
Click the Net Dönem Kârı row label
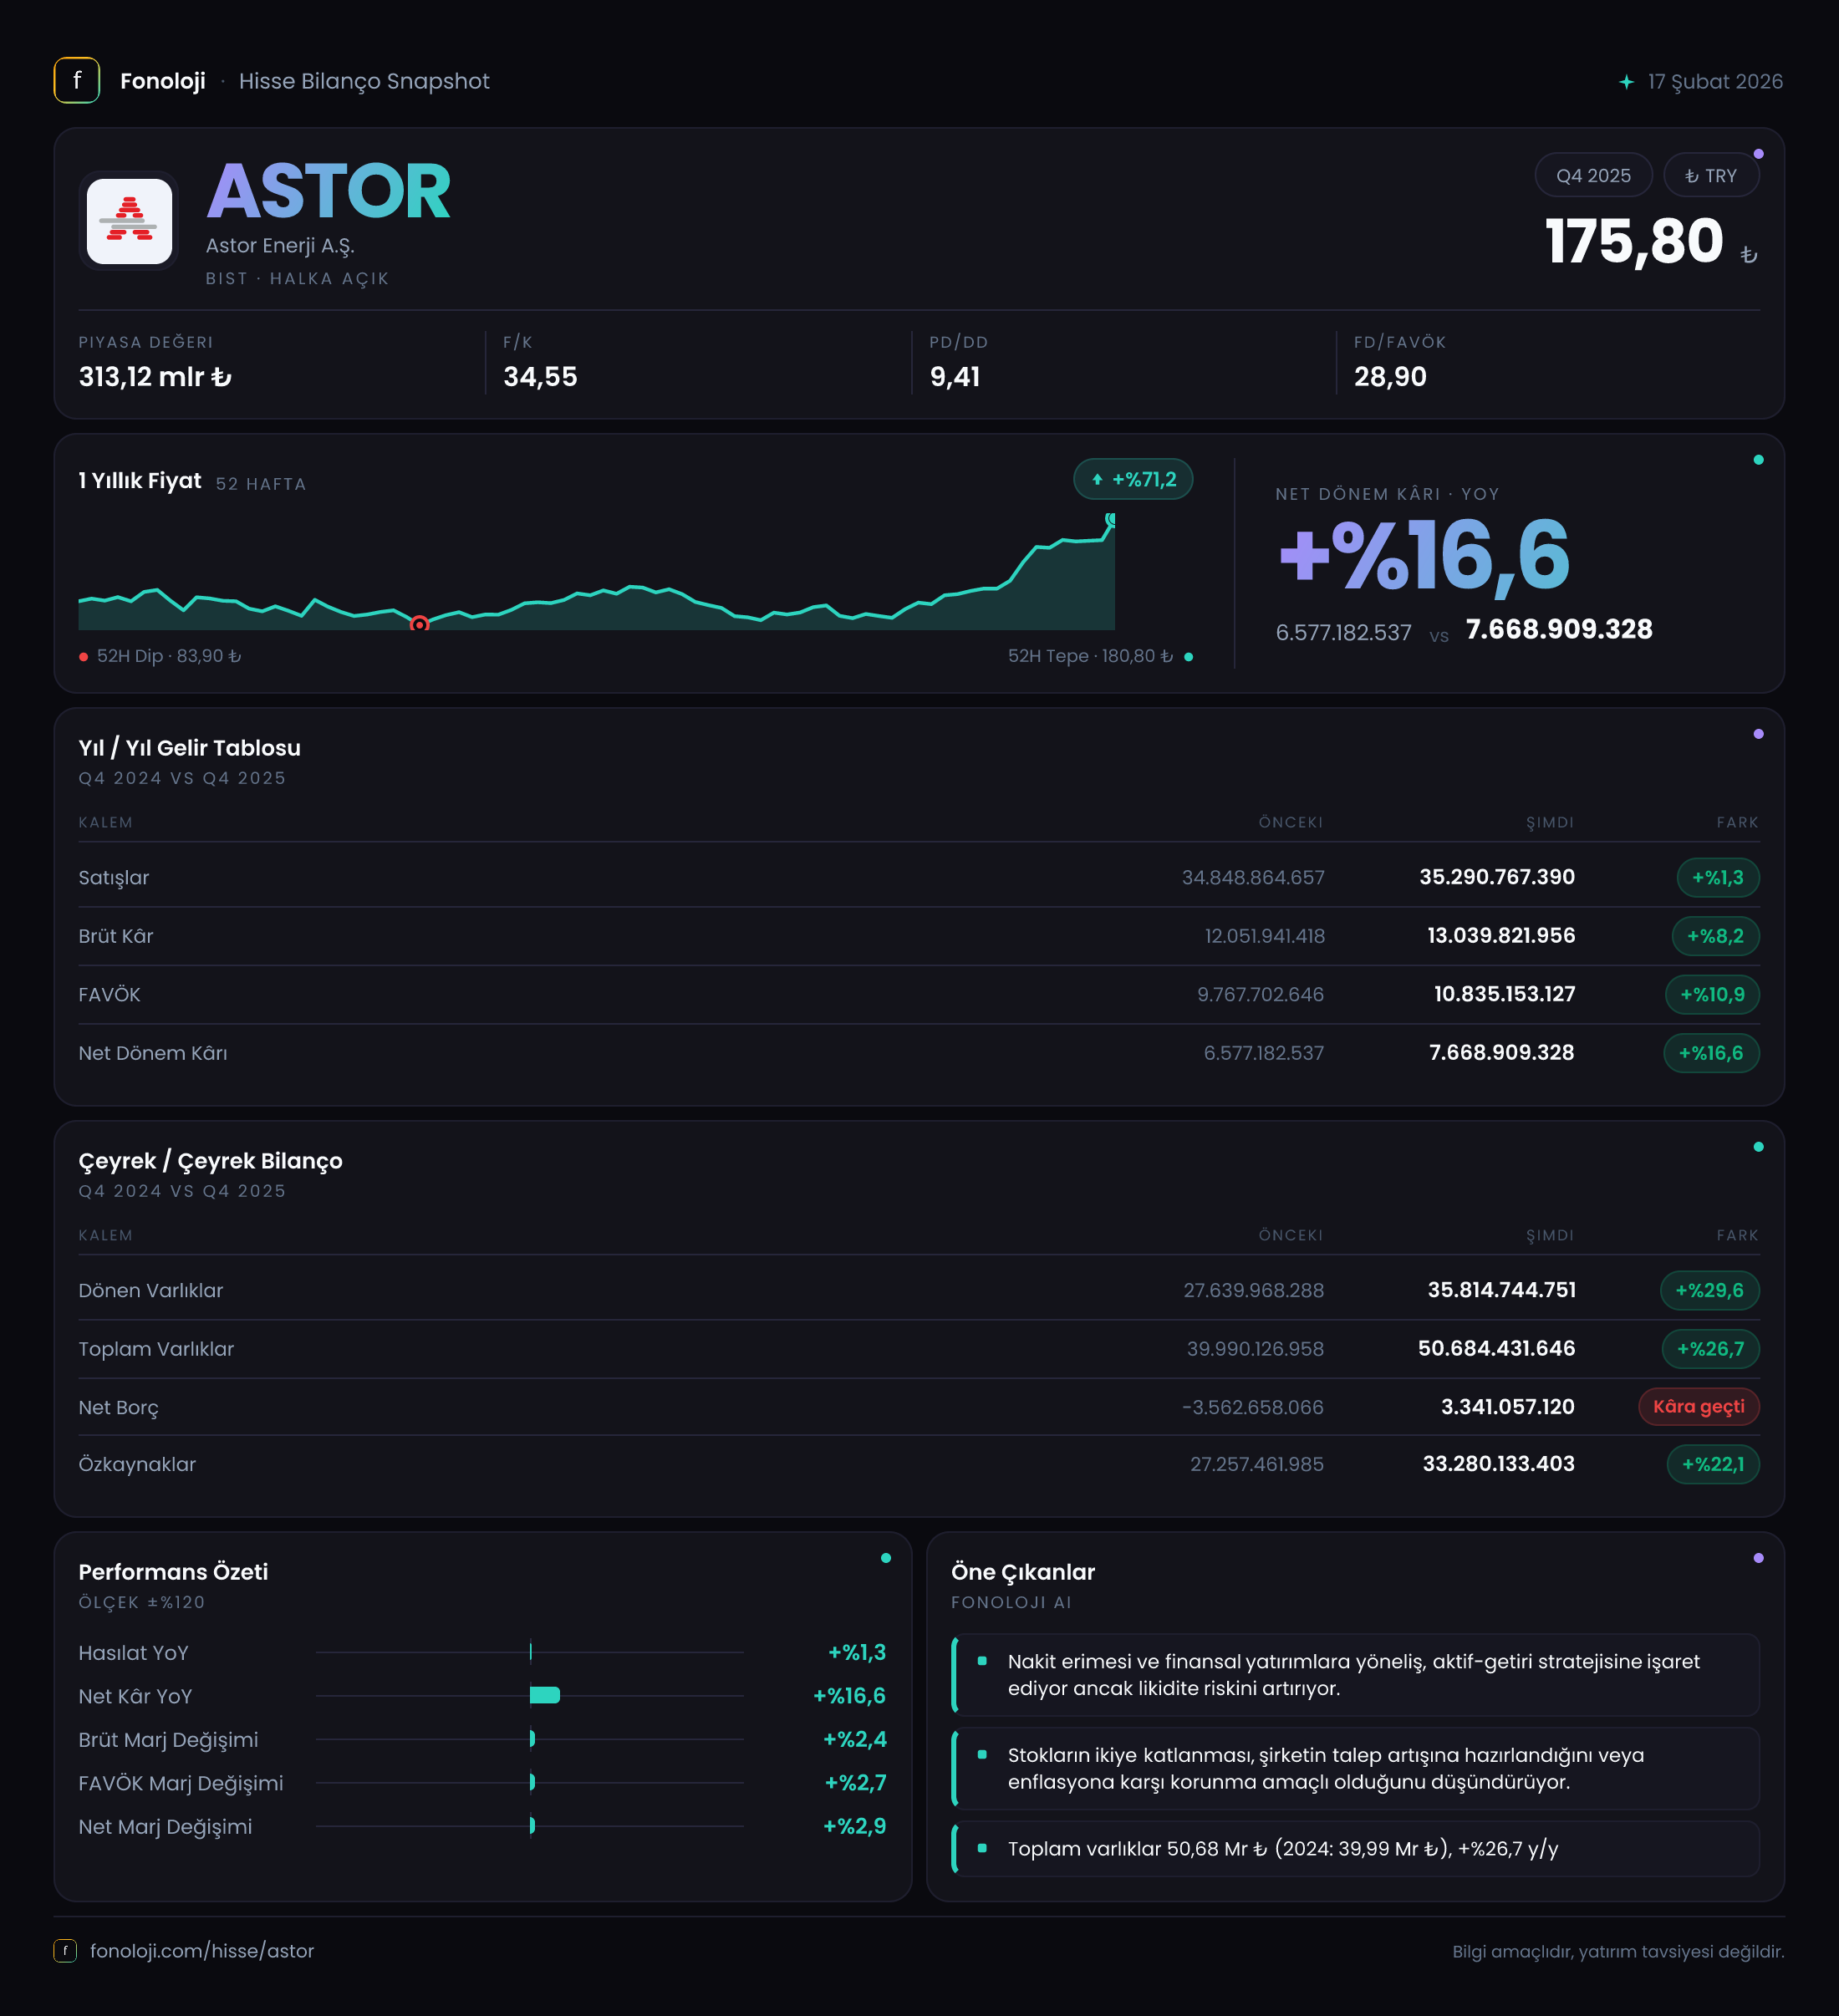153,1053
